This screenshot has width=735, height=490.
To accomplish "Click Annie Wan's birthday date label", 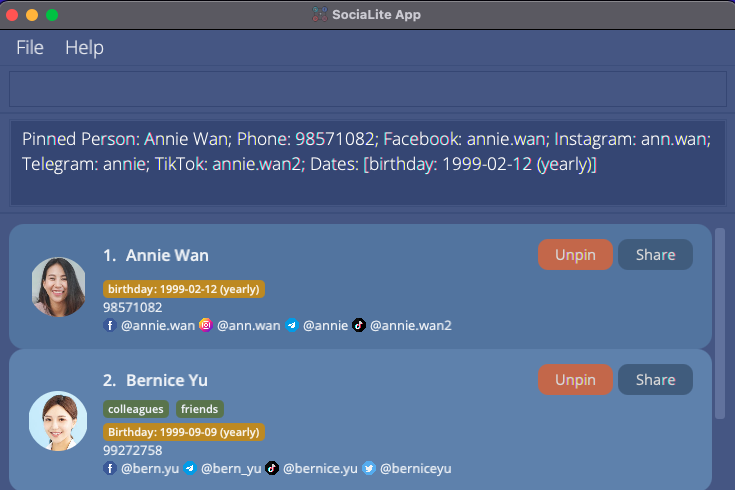I will [x=184, y=289].
